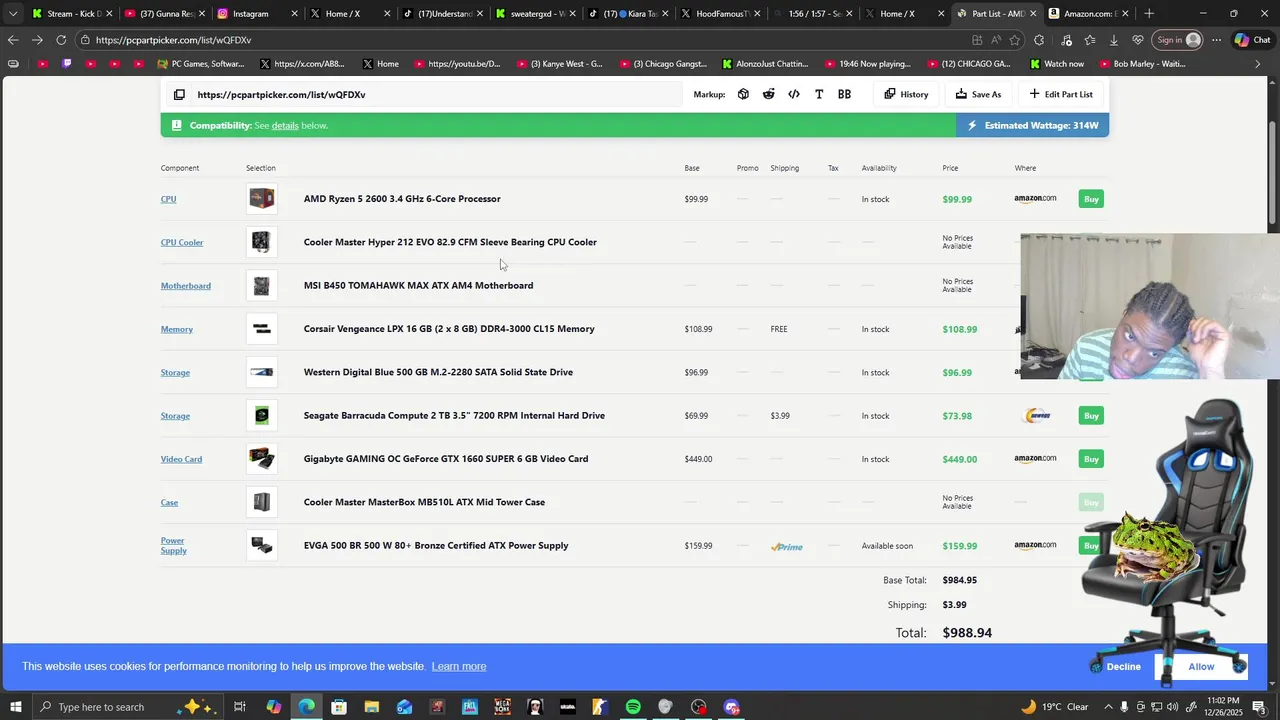This screenshot has width=1280, height=720.
Task: Select the HTML code markup icon
Action: 794,94
